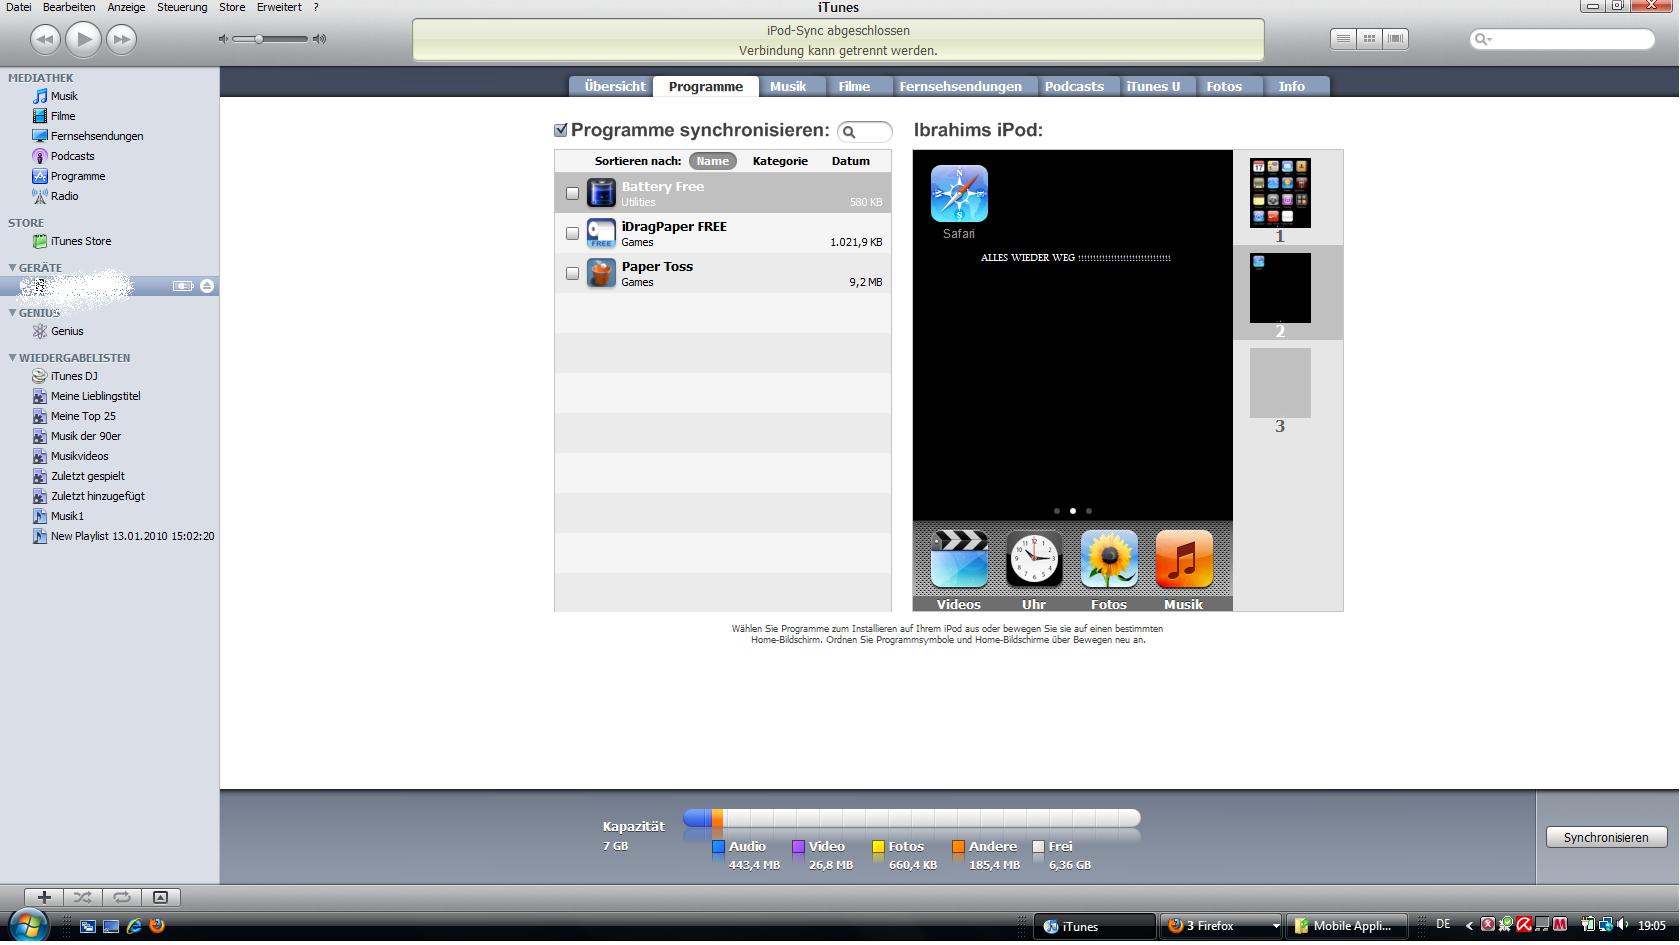Toggle Programme synchronisieren checkbox
This screenshot has width=1680, height=945.
click(x=561, y=130)
